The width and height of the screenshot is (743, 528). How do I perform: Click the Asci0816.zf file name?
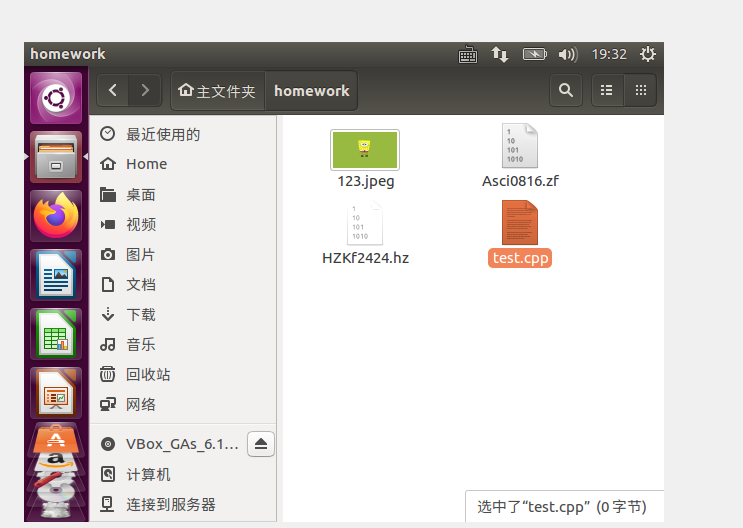point(520,181)
